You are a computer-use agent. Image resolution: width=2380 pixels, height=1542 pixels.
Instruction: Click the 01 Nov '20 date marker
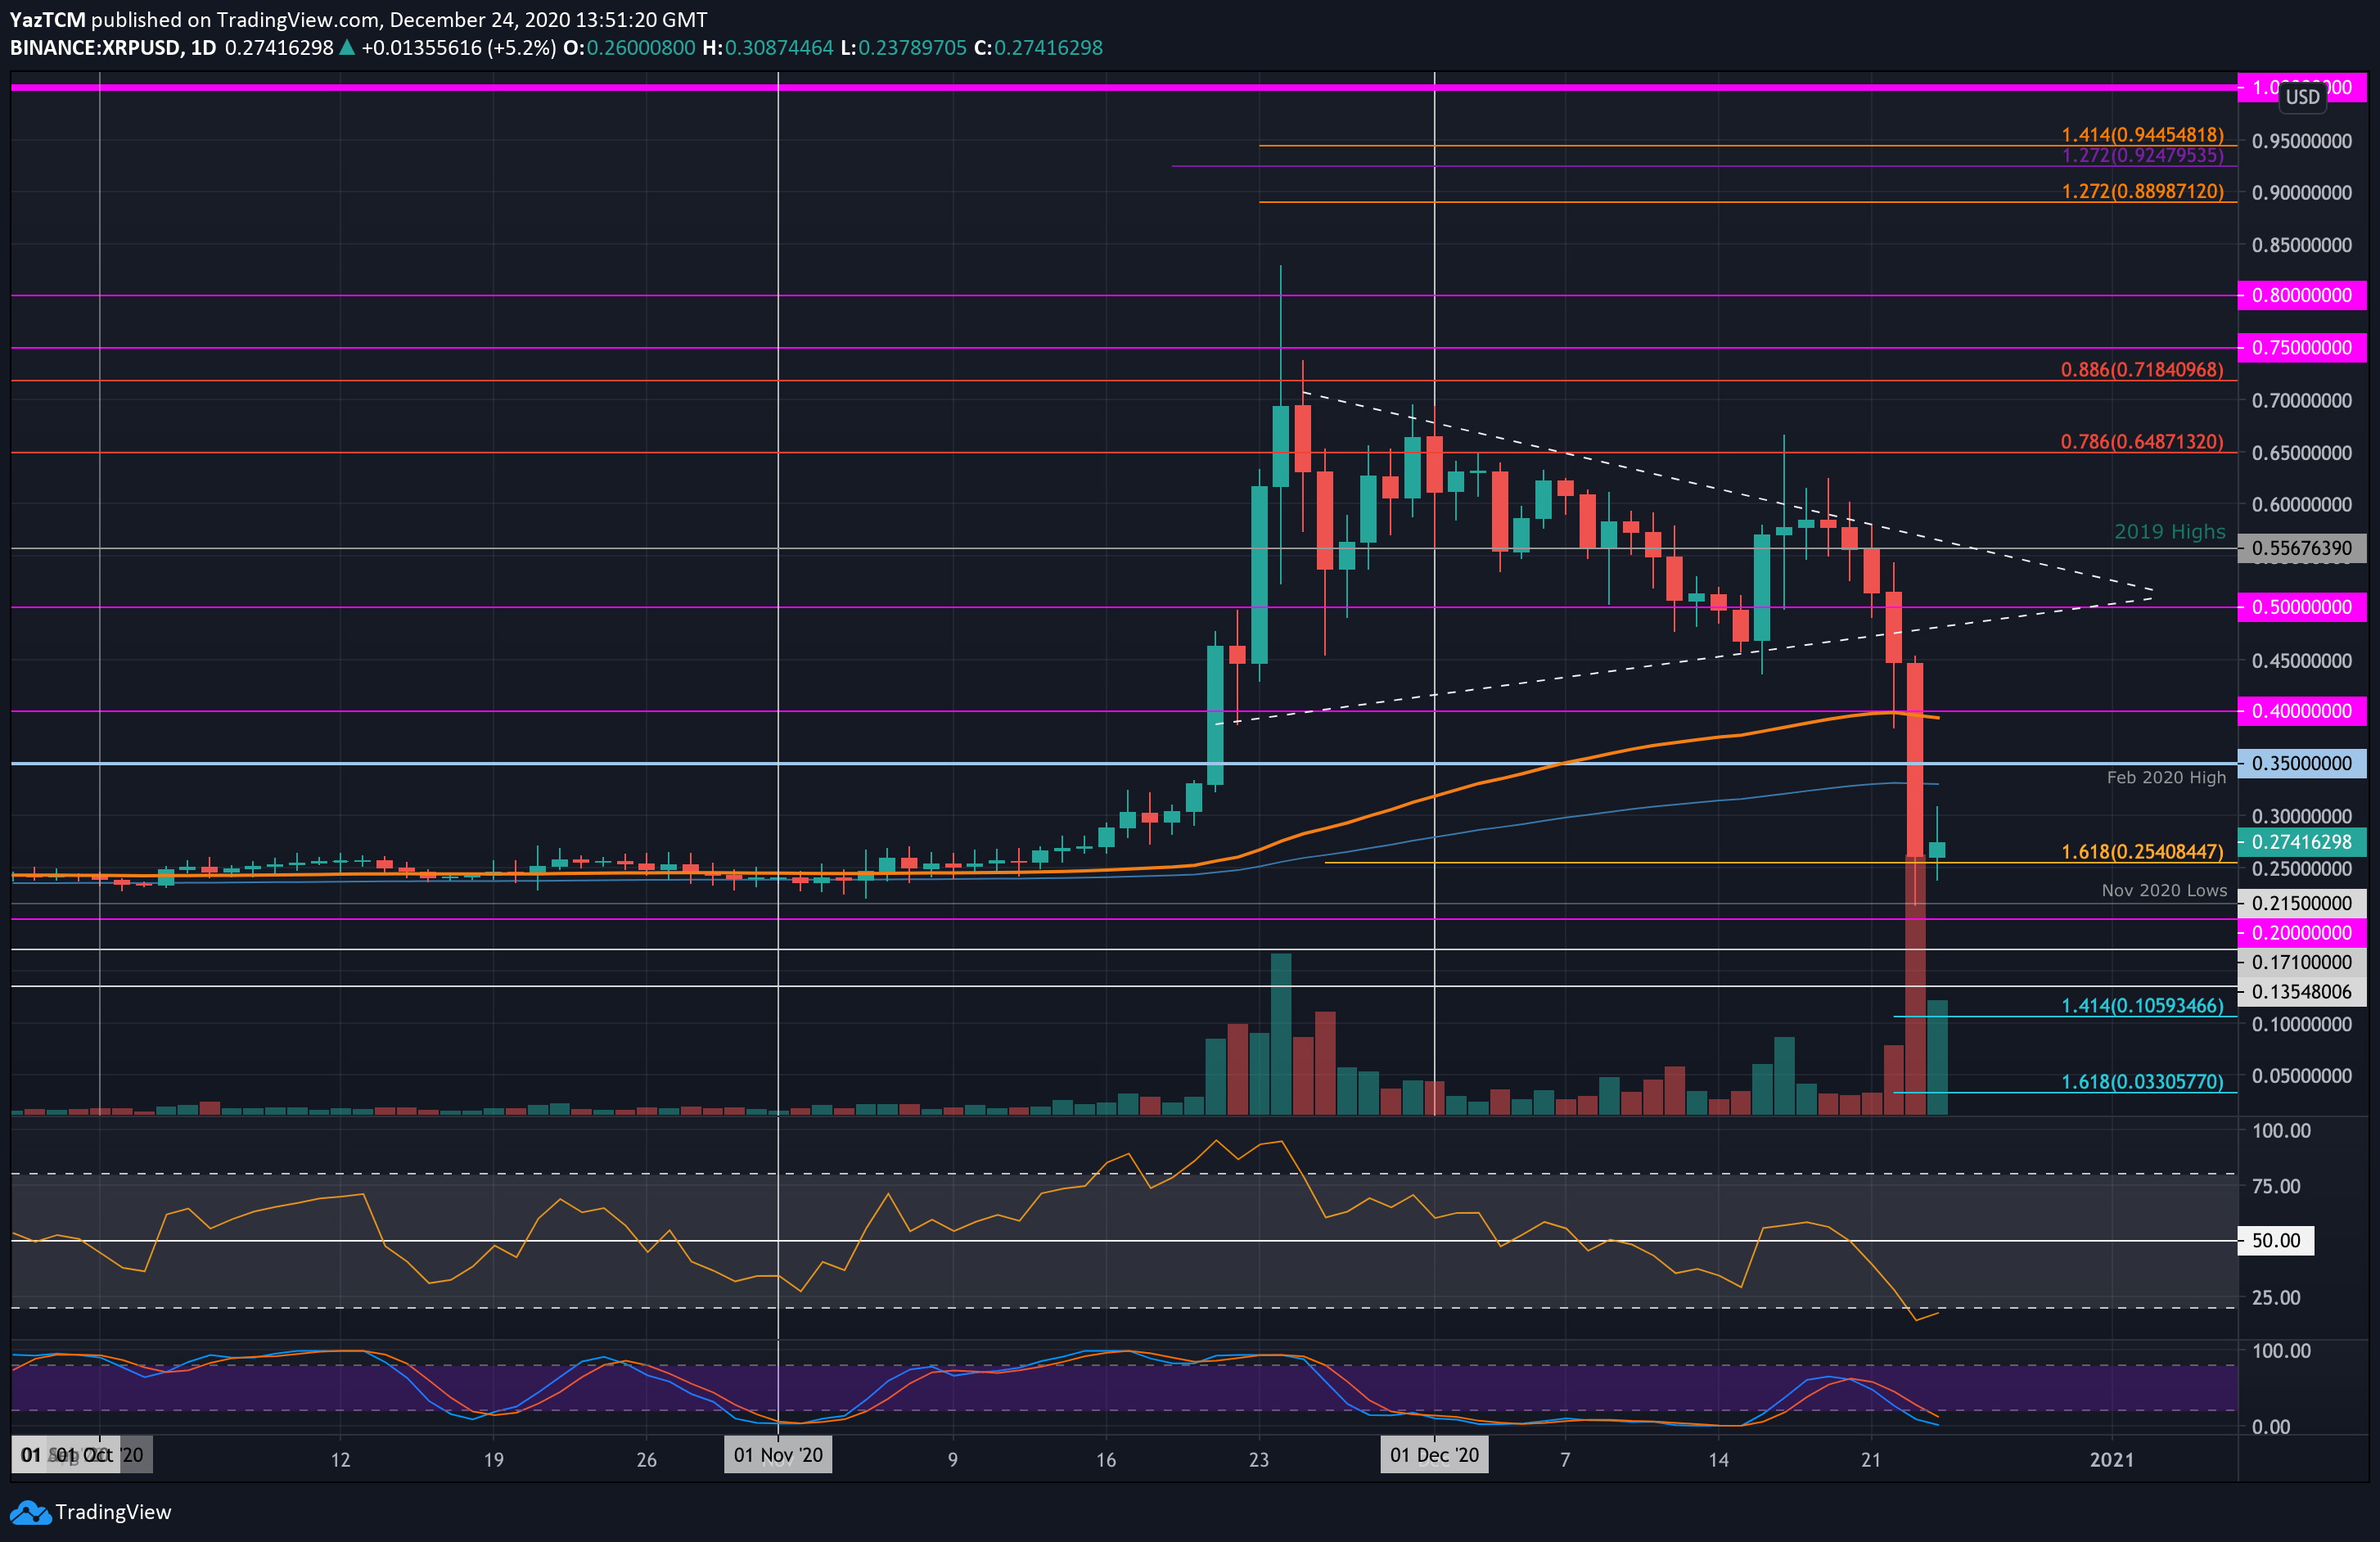[778, 1455]
